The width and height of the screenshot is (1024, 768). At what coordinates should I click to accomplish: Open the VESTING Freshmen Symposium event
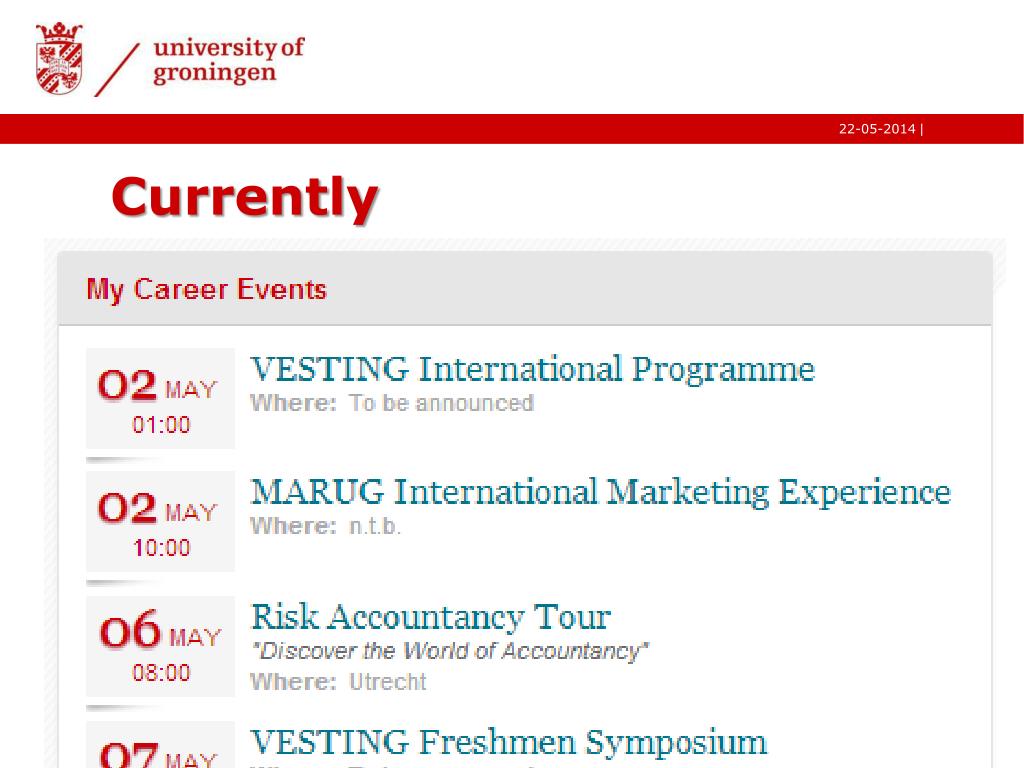pos(508,742)
